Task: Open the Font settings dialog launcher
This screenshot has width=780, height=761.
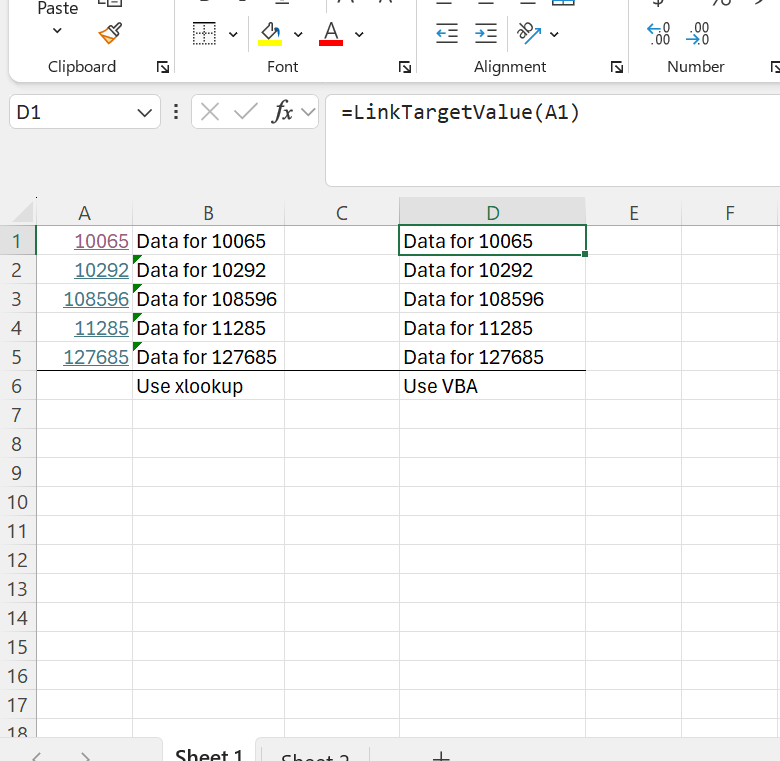Action: click(x=404, y=67)
